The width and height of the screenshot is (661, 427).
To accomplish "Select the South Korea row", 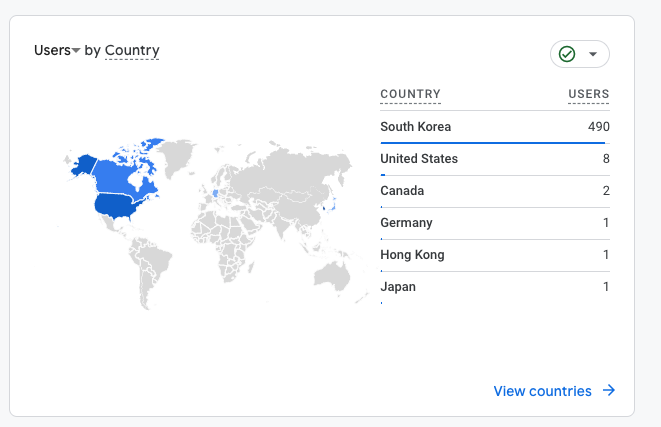I will [495, 127].
